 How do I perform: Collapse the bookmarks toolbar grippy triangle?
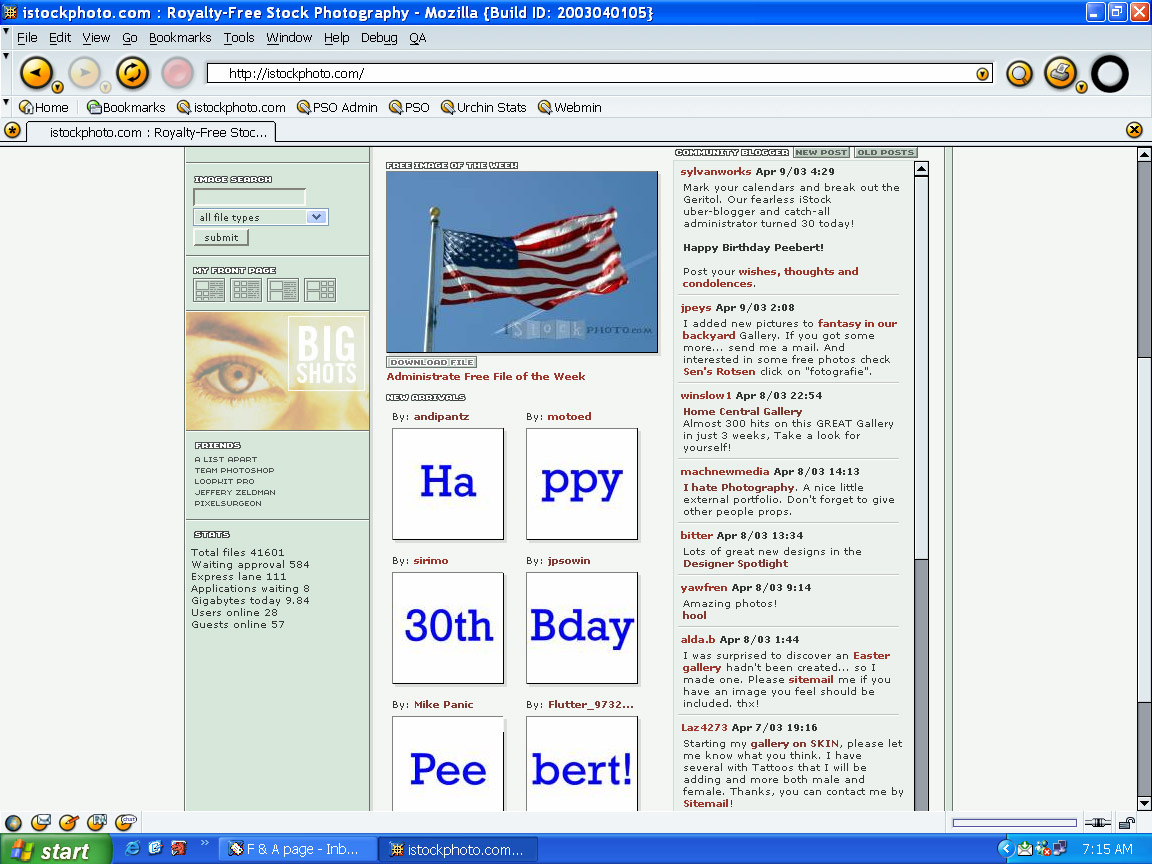(x=6, y=102)
